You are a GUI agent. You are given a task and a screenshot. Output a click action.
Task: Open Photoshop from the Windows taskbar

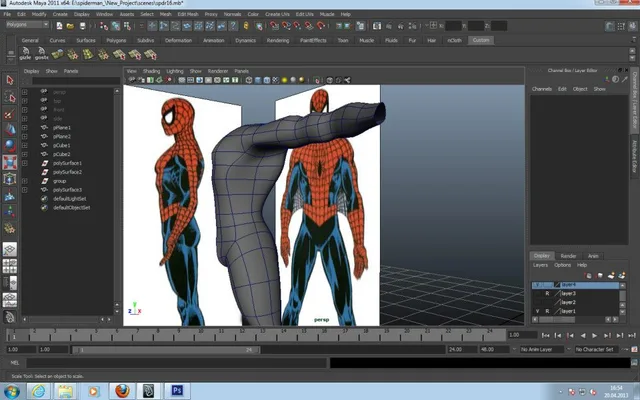(x=177, y=391)
